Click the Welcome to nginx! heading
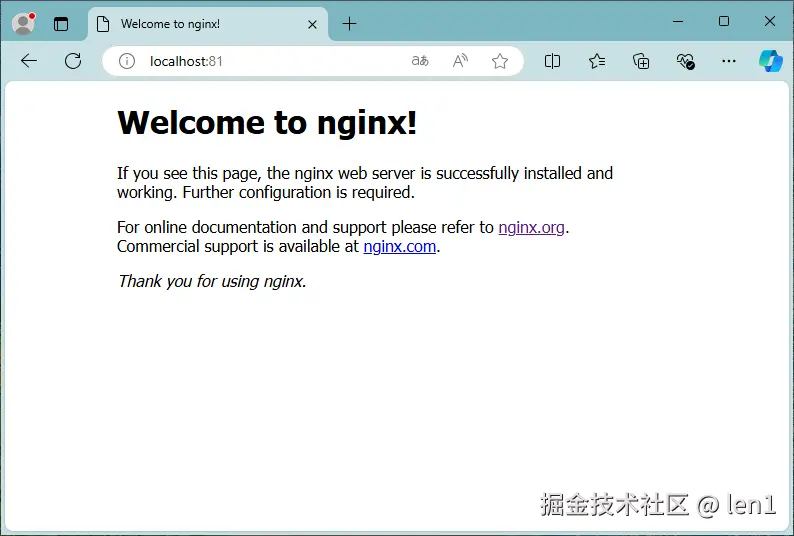This screenshot has height=536, width=794. tap(267, 123)
